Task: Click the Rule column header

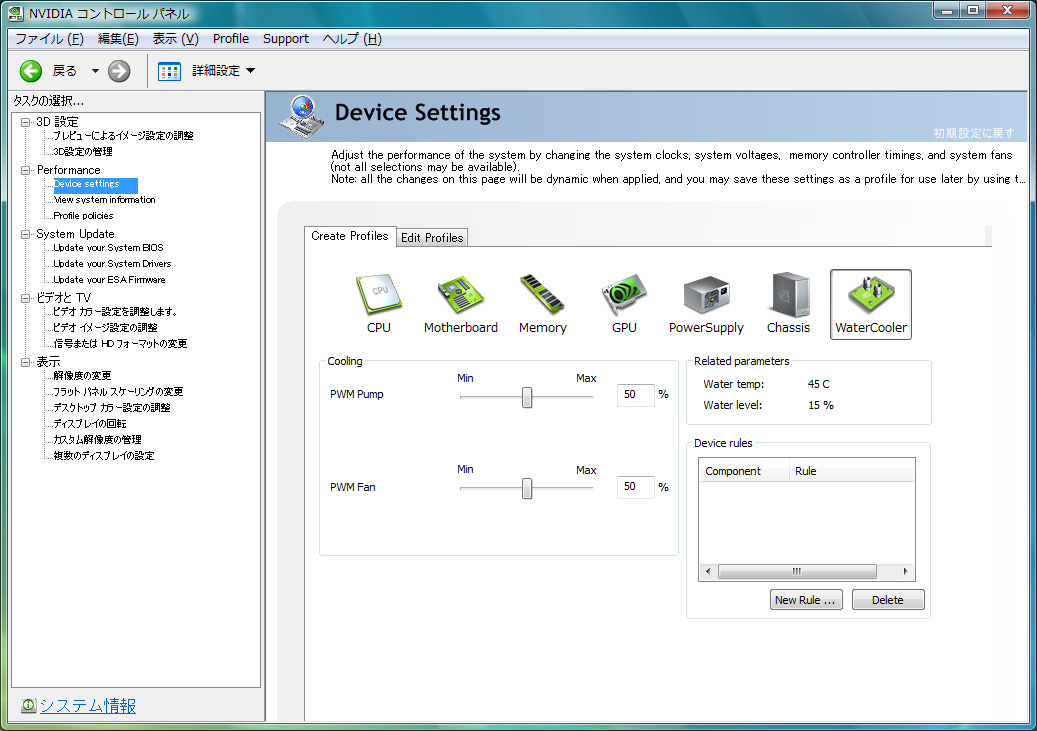Action: pyautogui.click(x=852, y=471)
